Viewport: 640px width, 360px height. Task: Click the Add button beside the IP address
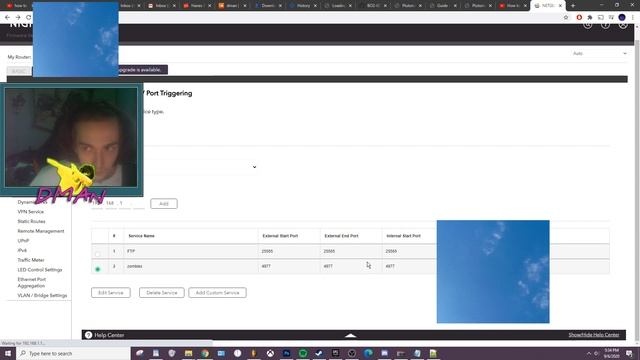(164, 204)
